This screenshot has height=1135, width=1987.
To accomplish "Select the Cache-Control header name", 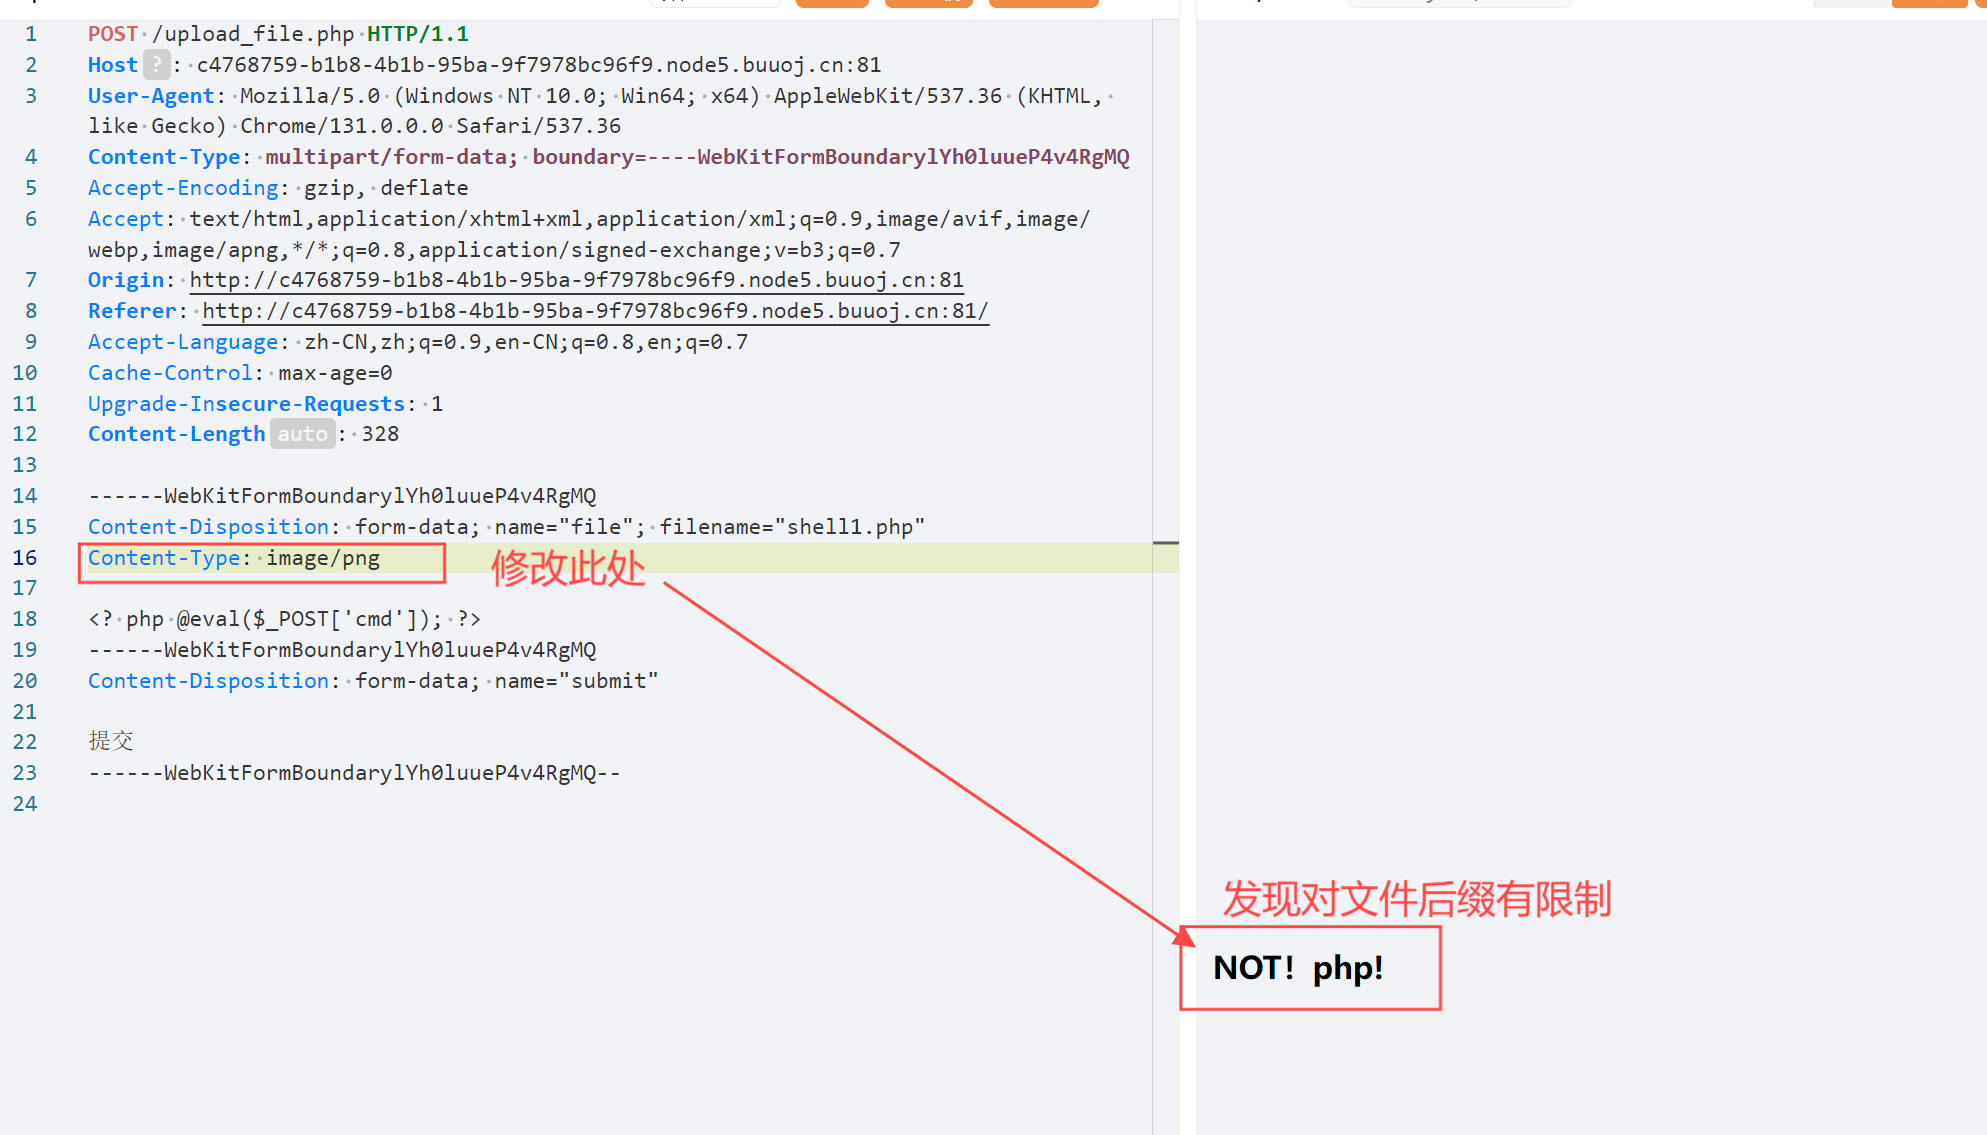I will (x=170, y=373).
